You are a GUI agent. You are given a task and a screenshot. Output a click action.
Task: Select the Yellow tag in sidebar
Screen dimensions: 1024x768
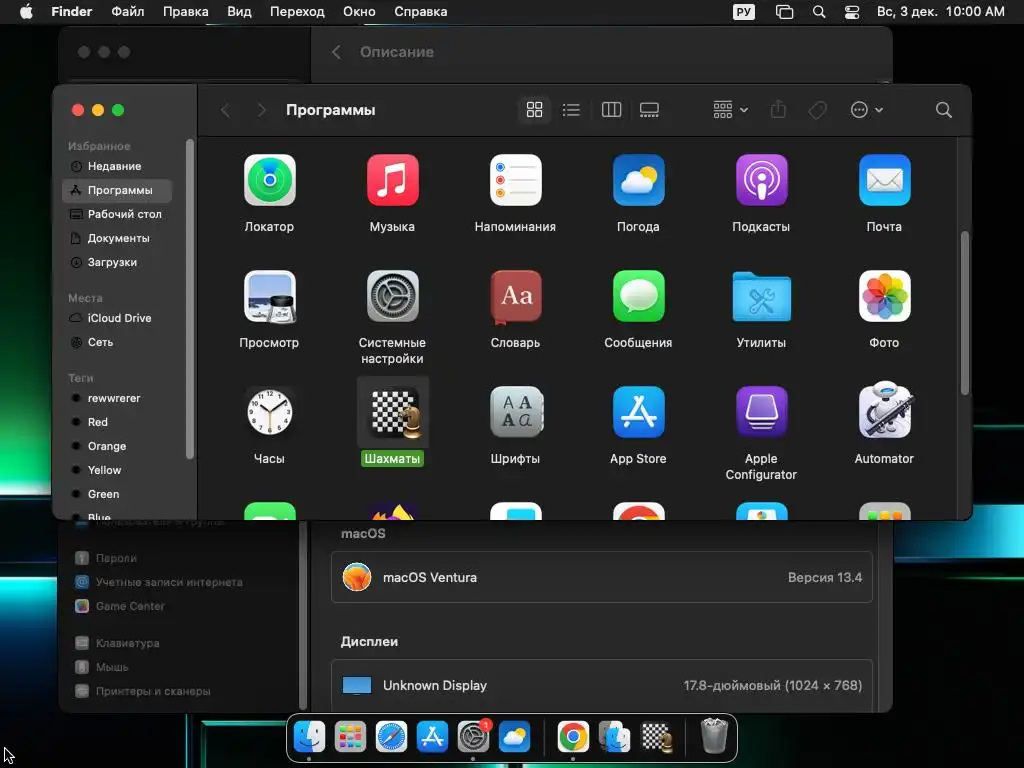pos(117,470)
